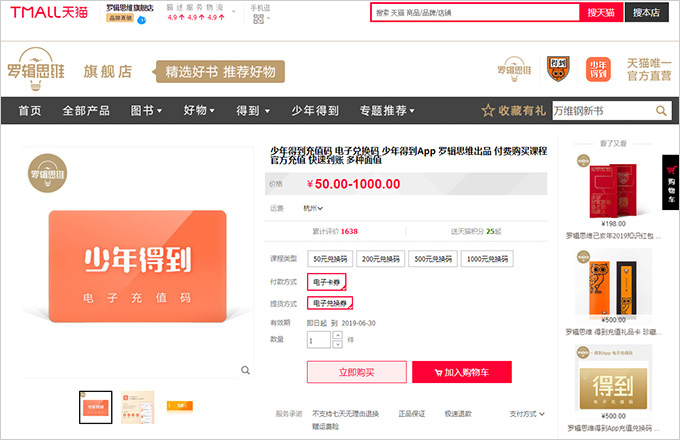Select the 1000元兑换码 option

coord(487,259)
